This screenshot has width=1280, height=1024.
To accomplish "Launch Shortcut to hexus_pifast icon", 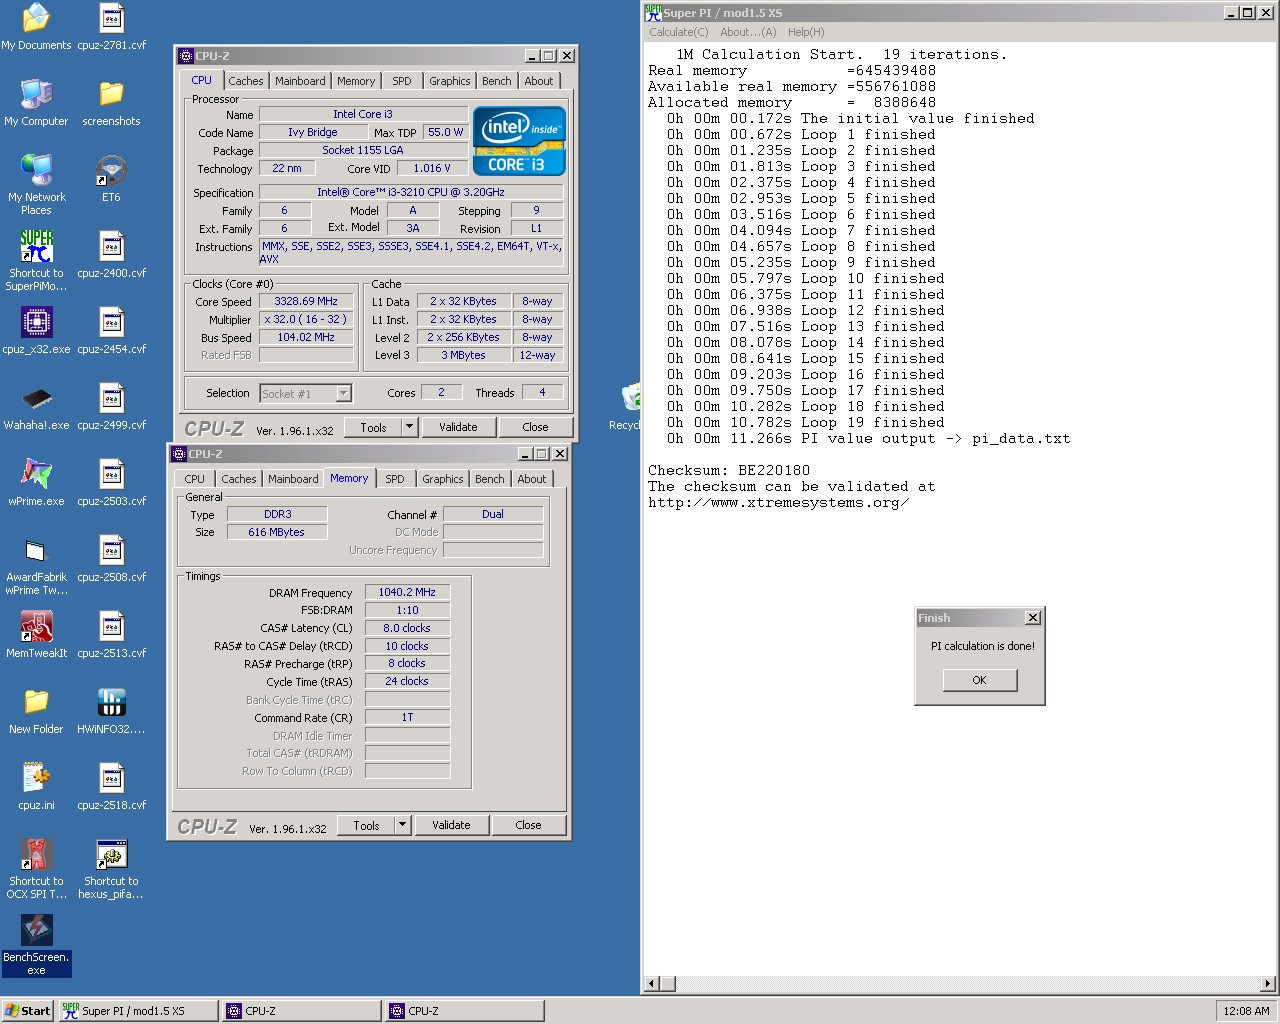I will pyautogui.click(x=111, y=869).
